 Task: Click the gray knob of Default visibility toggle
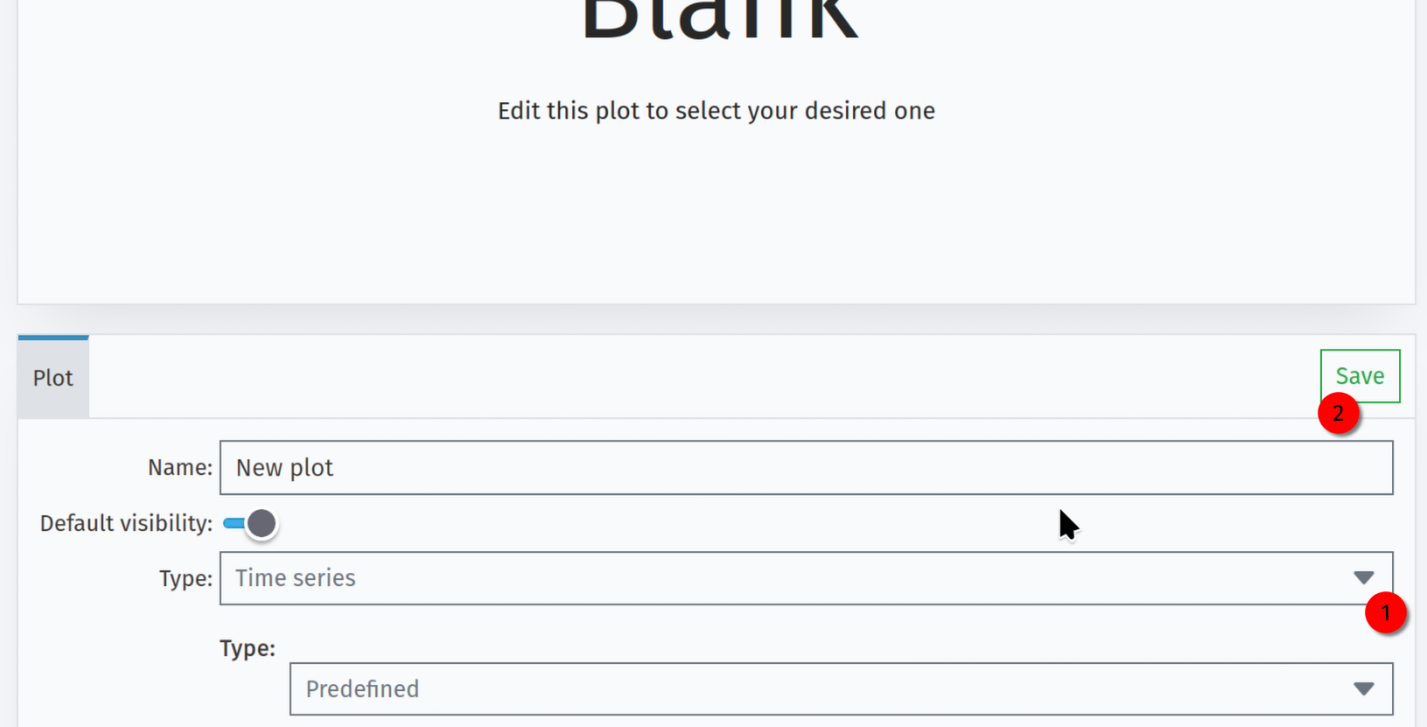tap(262, 523)
